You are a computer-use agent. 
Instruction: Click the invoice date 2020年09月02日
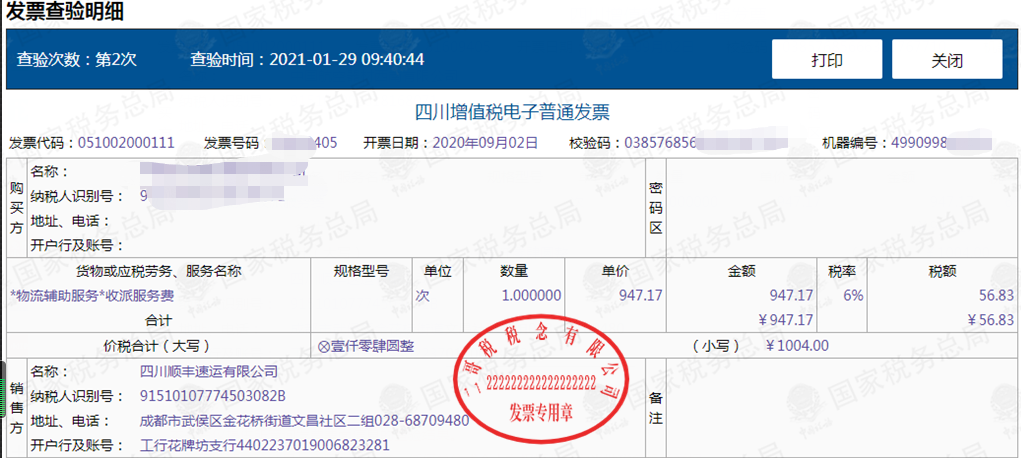pos(486,143)
